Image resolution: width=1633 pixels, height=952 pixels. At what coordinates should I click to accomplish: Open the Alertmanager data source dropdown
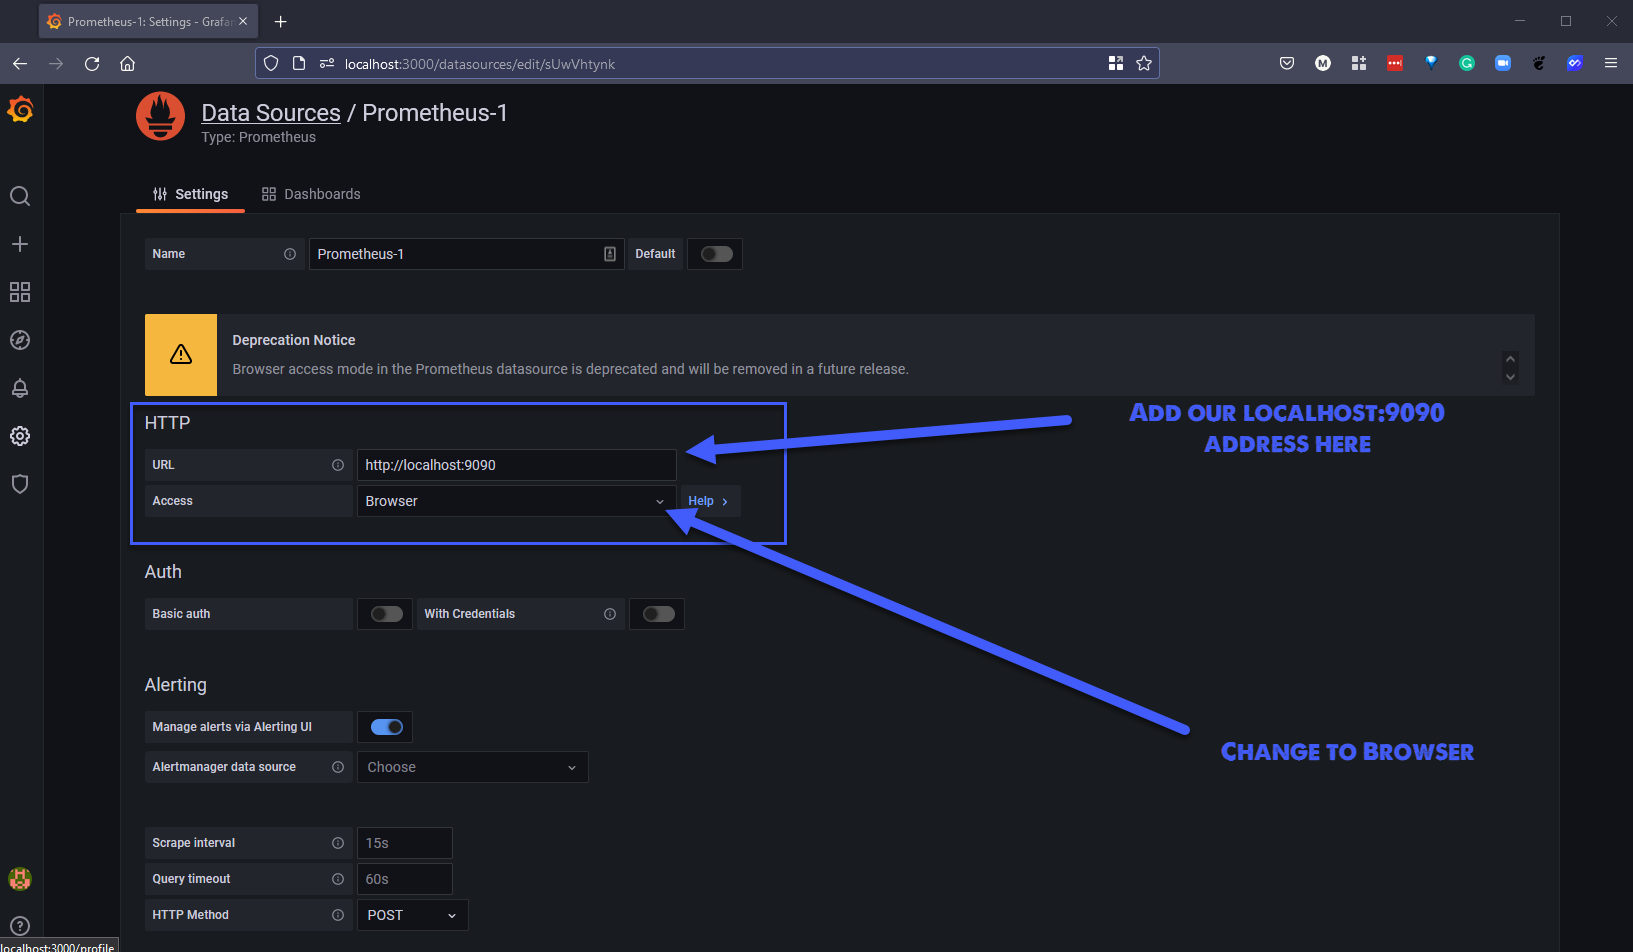coord(472,767)
